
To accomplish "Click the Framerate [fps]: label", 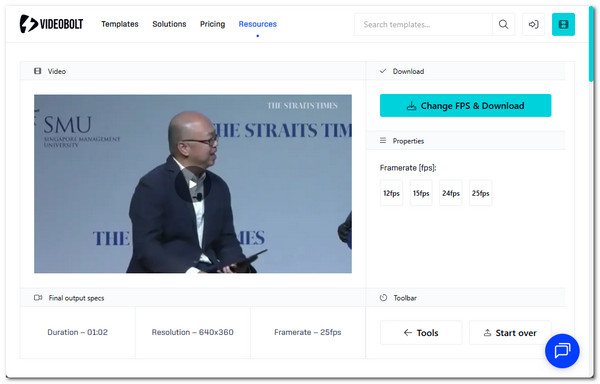I will 408,168.
